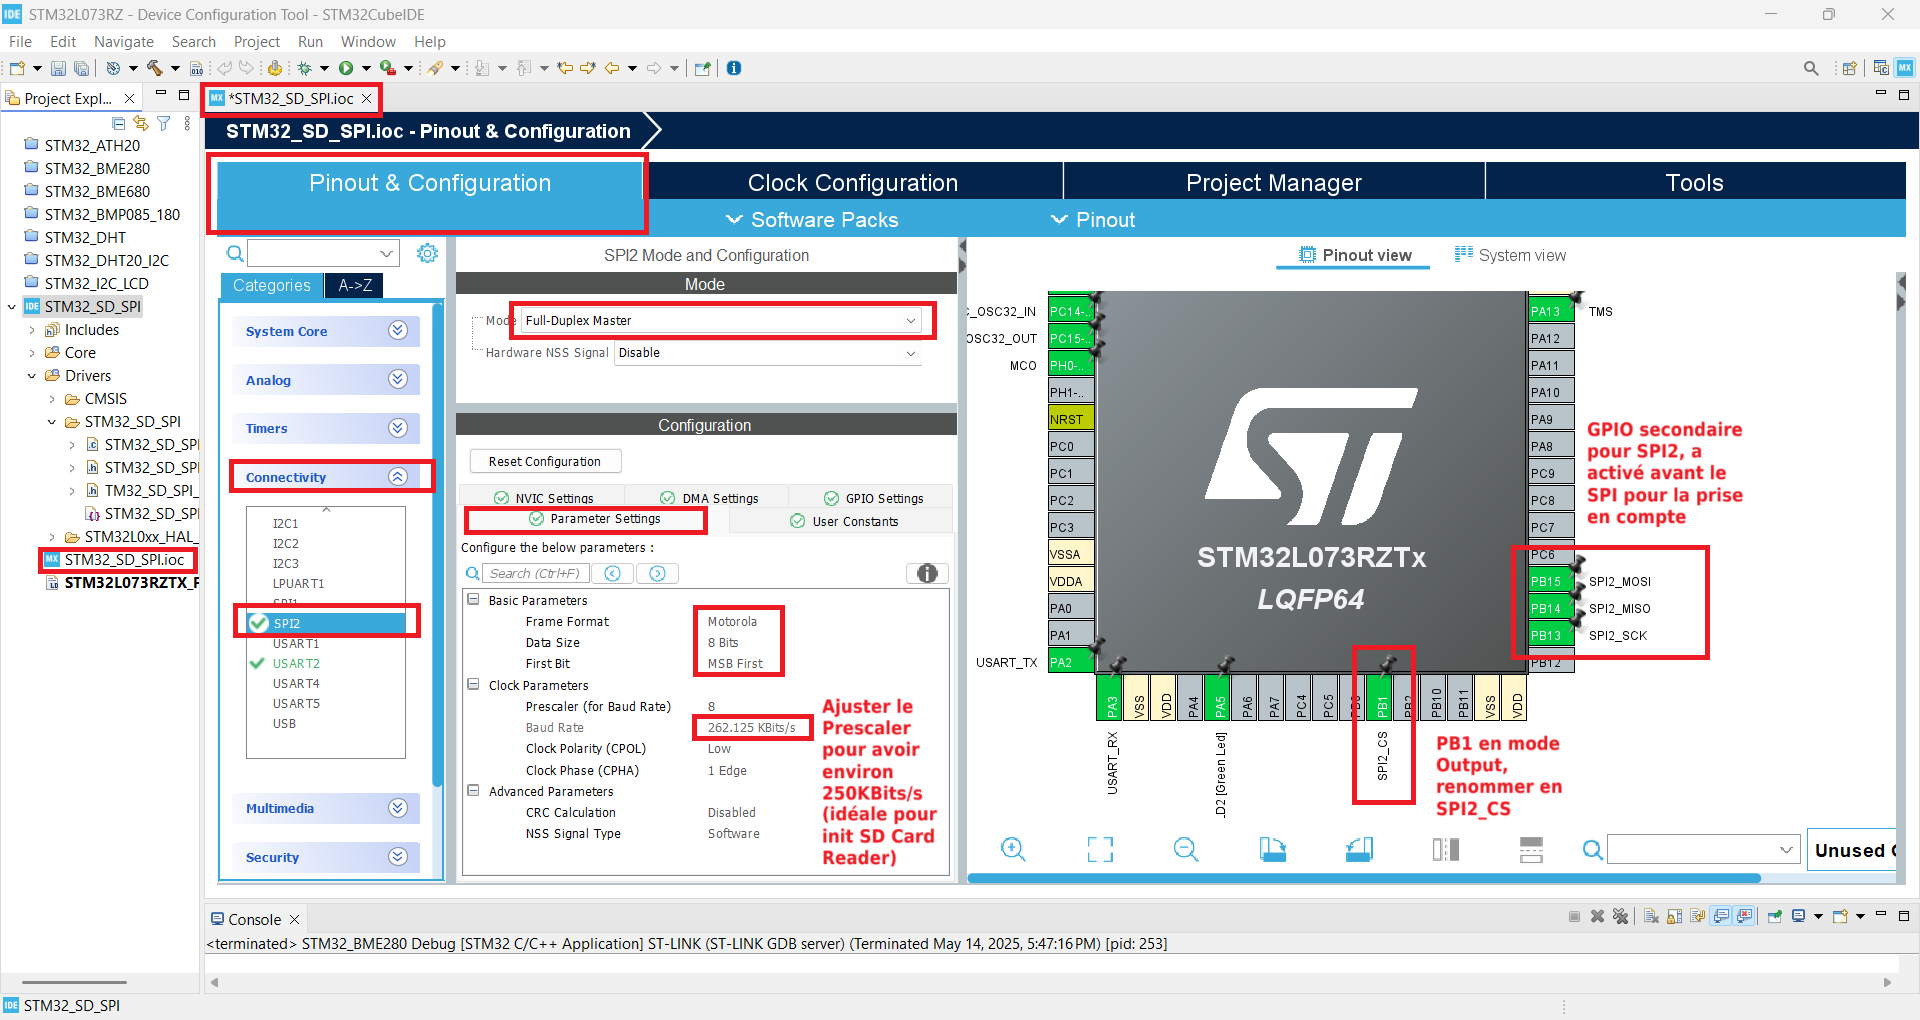
Task: Toggle show console on standard error change
Action: [1745, 916]
